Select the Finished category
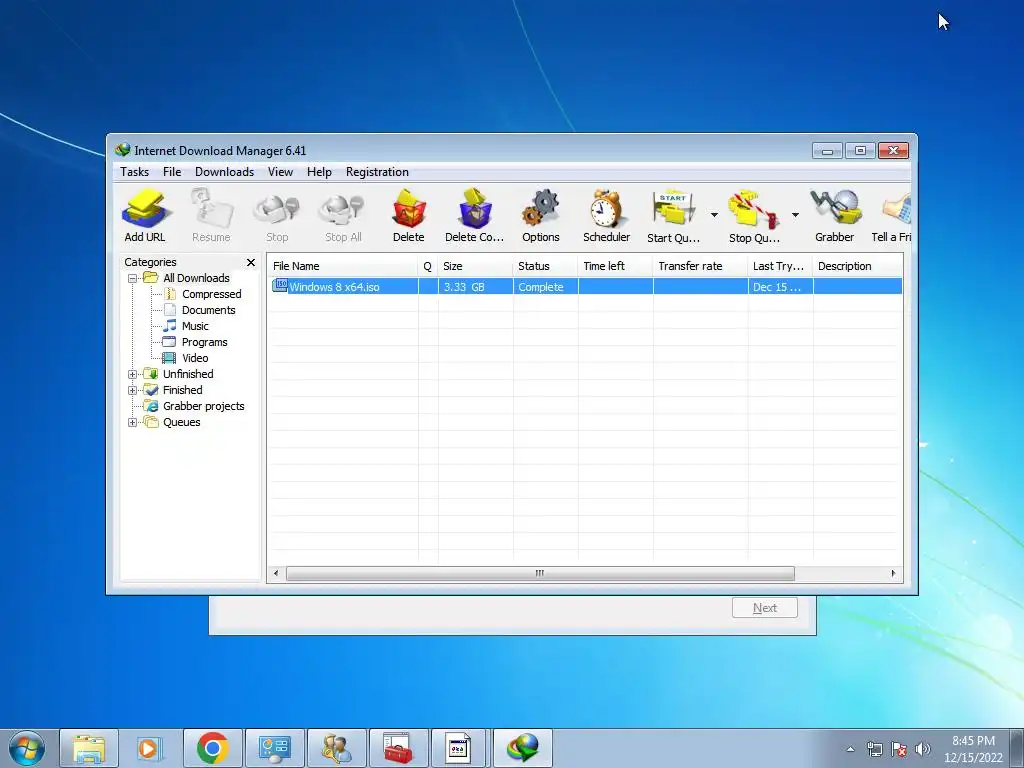Image resolution: width=1024 pixels, height=768 pixels. pos(182,390)
